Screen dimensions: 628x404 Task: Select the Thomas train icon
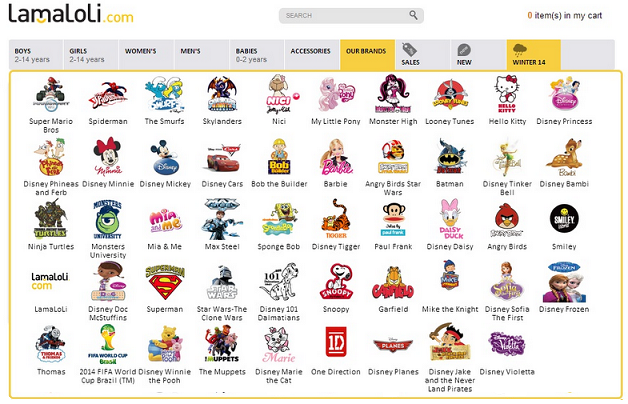click(x=51, y=344)
